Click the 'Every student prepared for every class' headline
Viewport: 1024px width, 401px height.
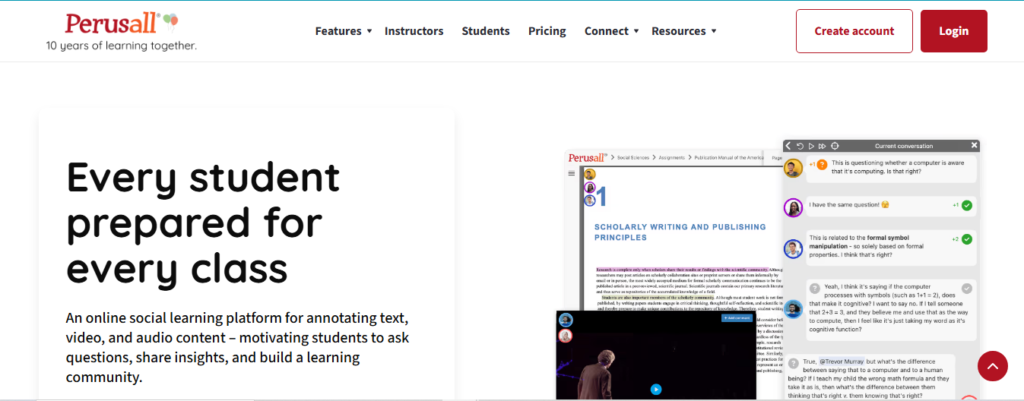click(x=204, y=222)
